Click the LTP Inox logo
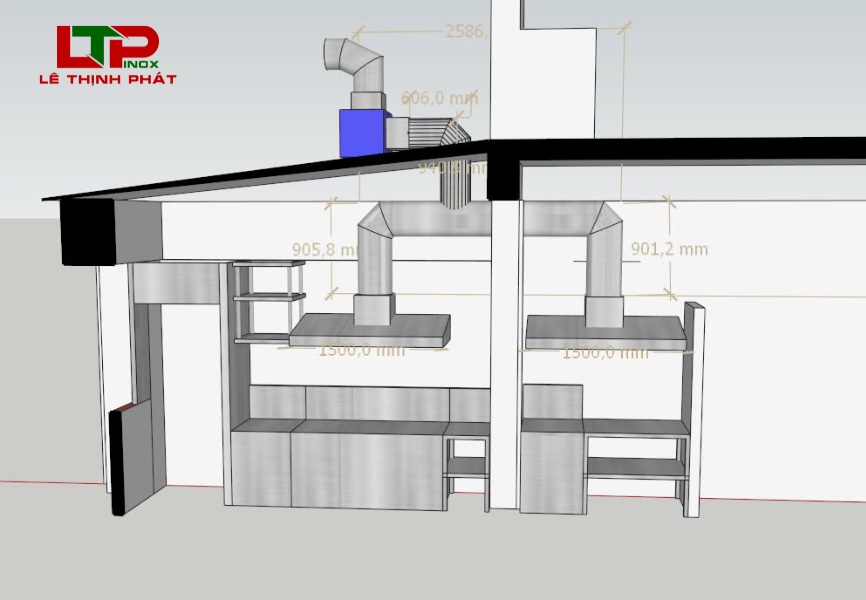The width and height of the screenshot is (866, 600). [x=107, y=47]
